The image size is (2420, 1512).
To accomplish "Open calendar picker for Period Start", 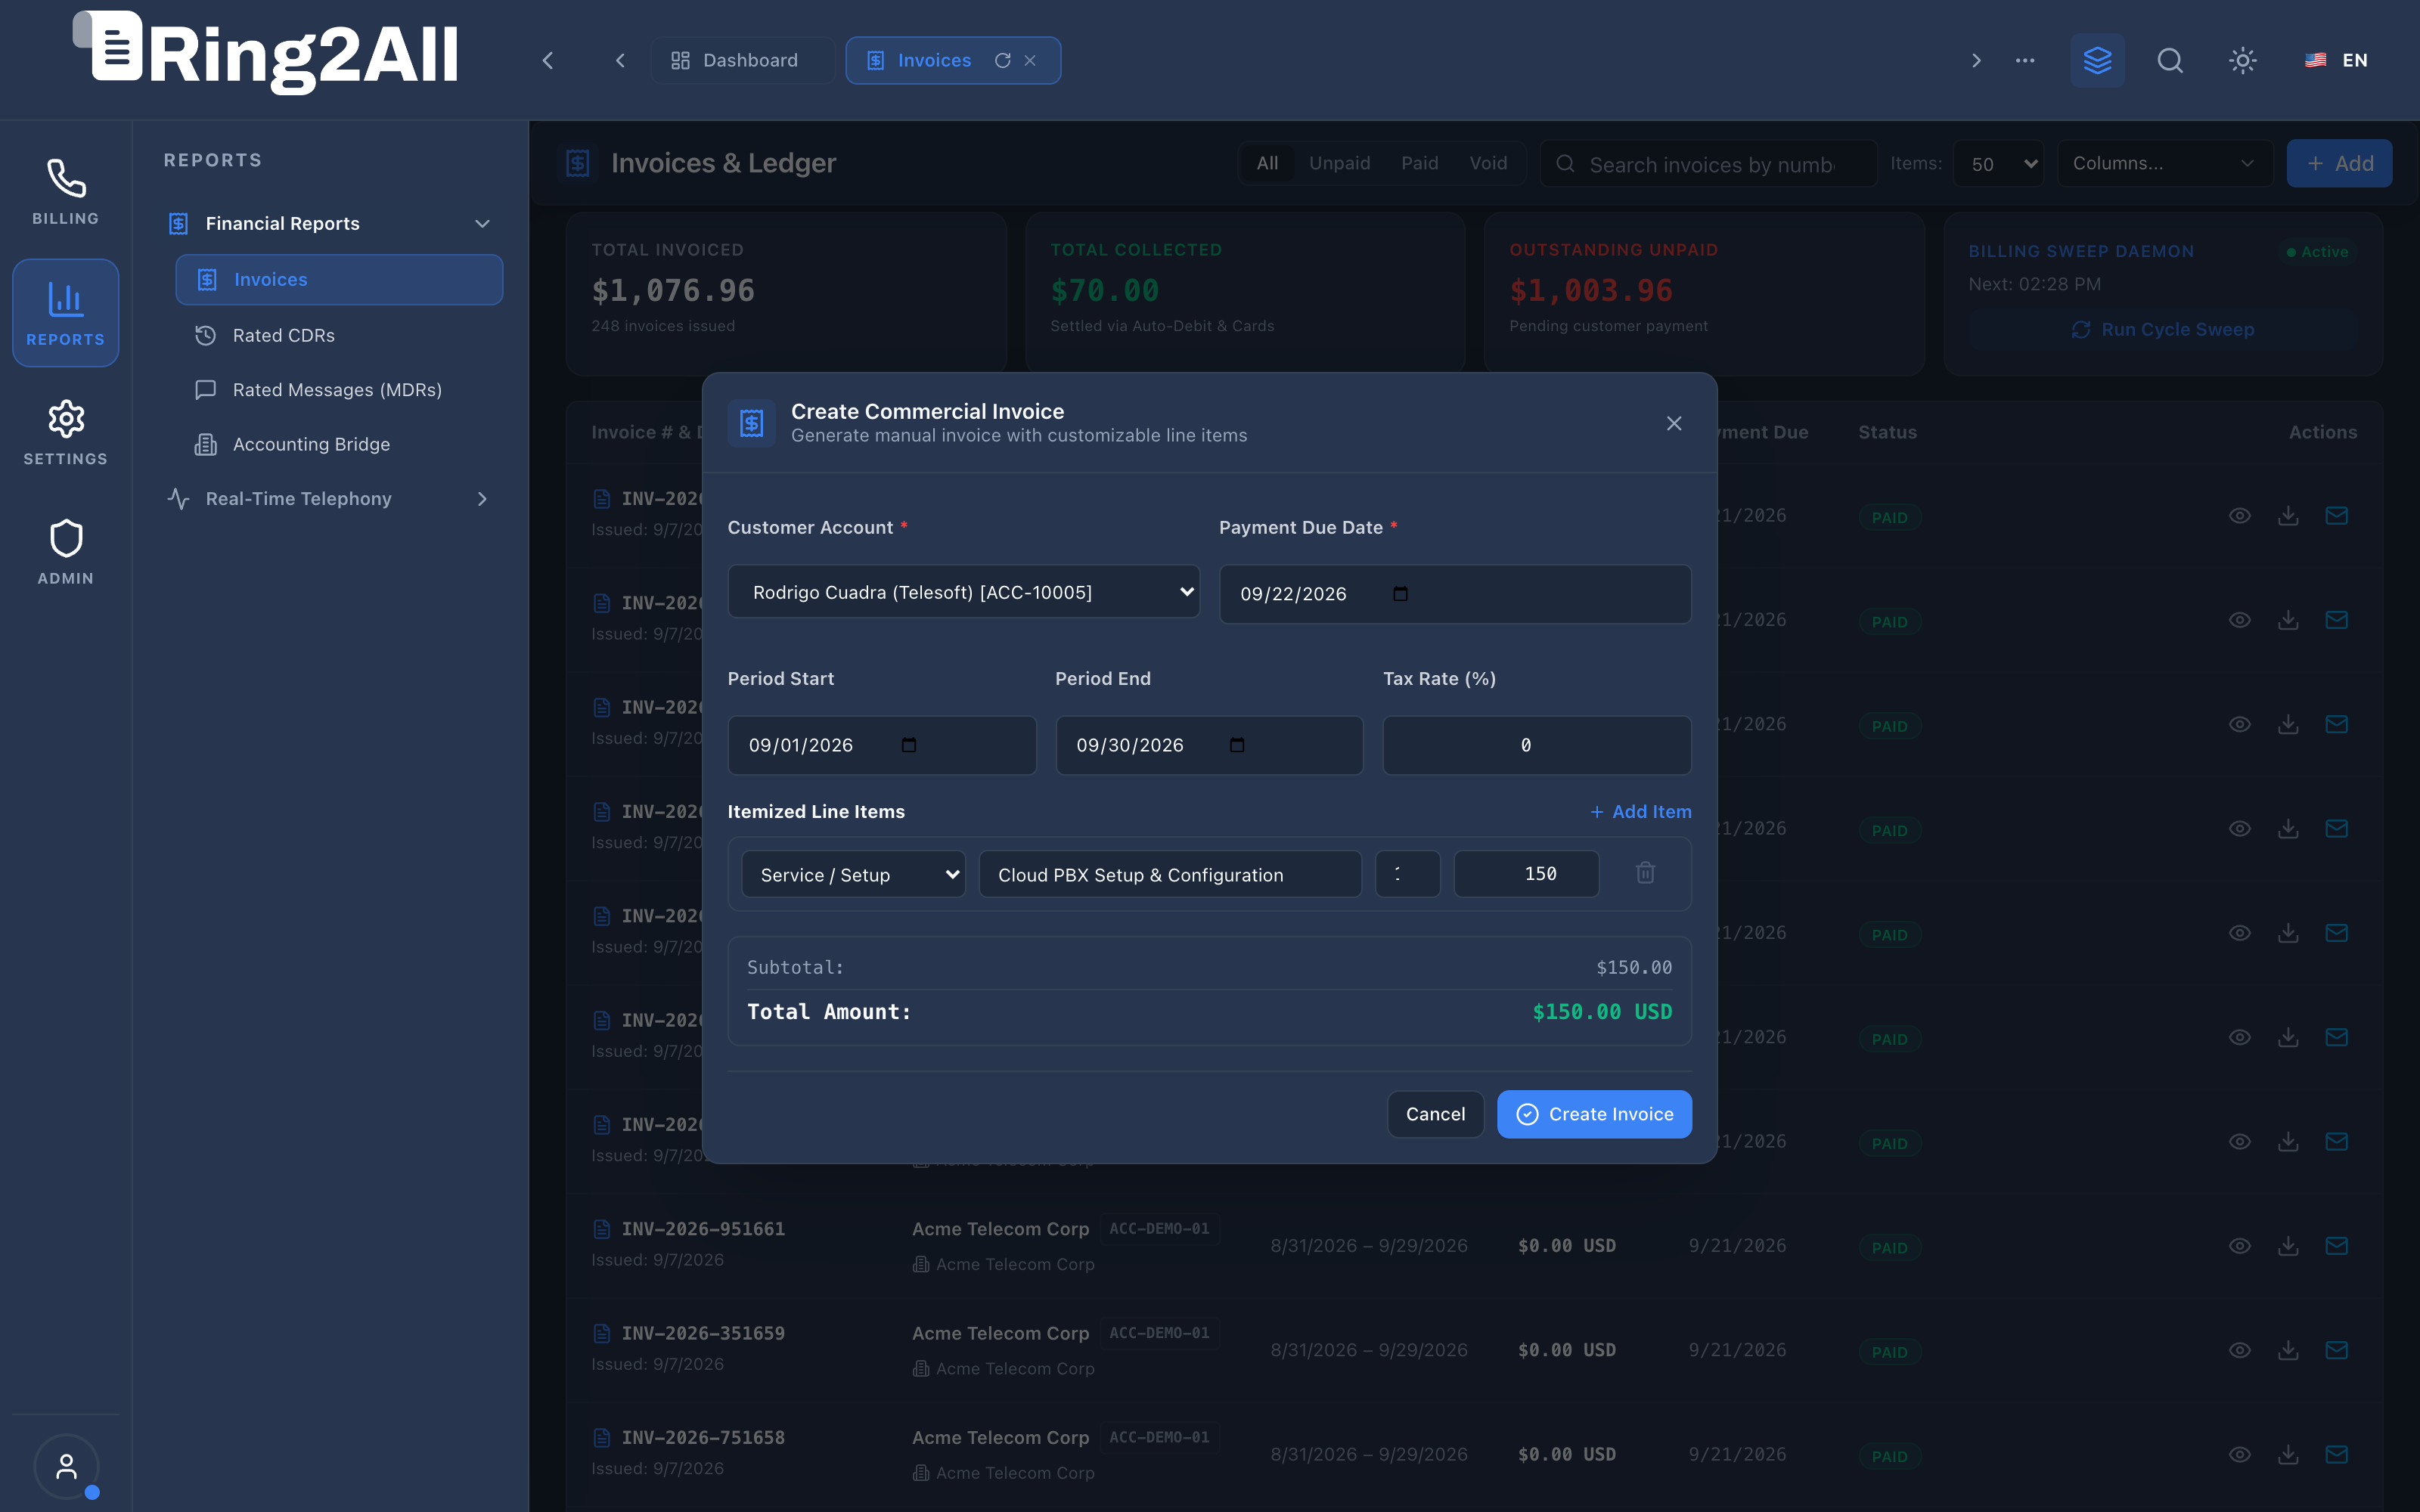I will coord(908,745).
